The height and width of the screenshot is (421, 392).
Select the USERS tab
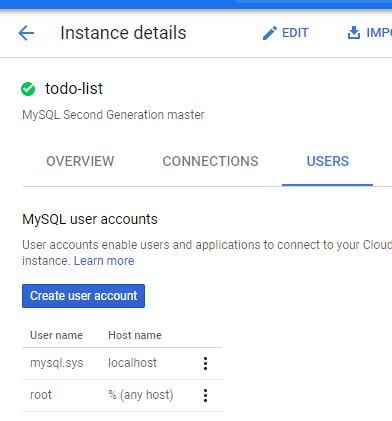coord(327,161)
